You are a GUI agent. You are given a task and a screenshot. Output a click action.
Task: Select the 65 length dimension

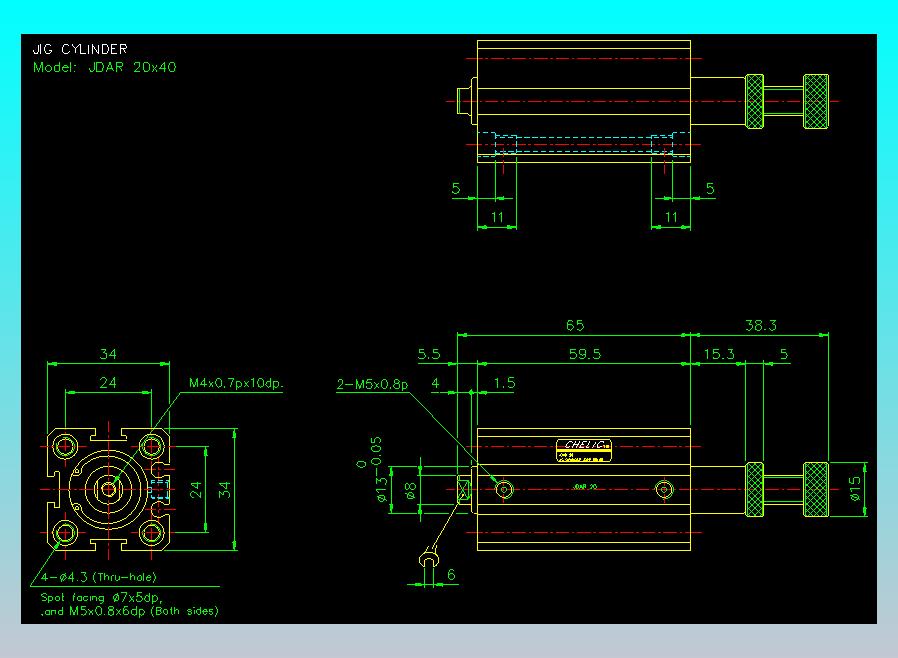click(x=575, y=325)
